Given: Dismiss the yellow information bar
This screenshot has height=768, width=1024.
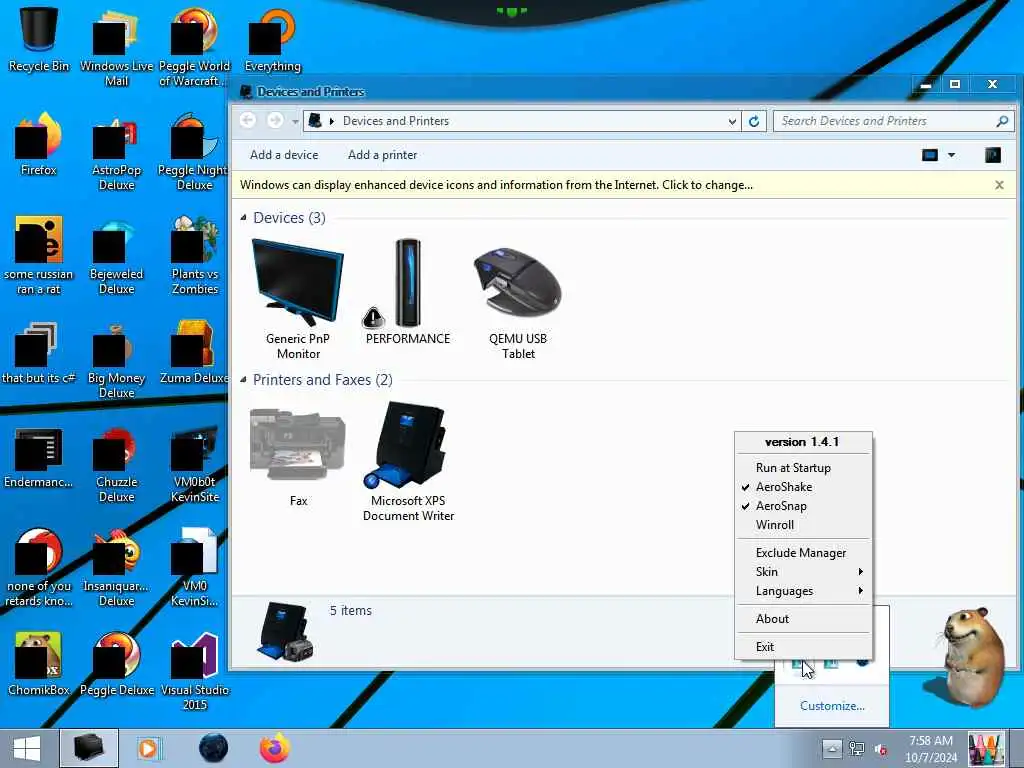Looking at the screenshot, I should 999,185.
